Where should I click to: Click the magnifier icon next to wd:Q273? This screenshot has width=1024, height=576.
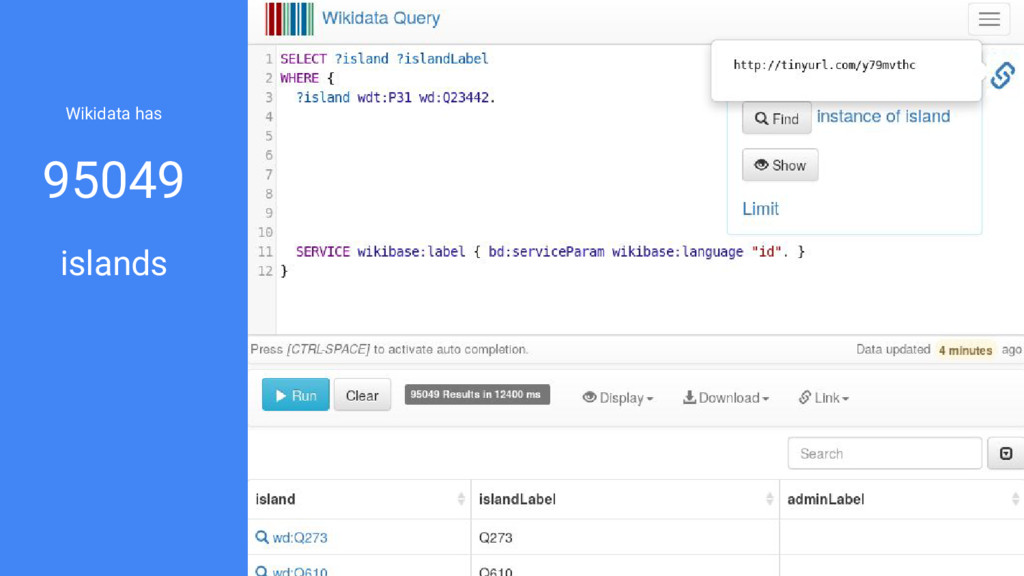(261, 537)
